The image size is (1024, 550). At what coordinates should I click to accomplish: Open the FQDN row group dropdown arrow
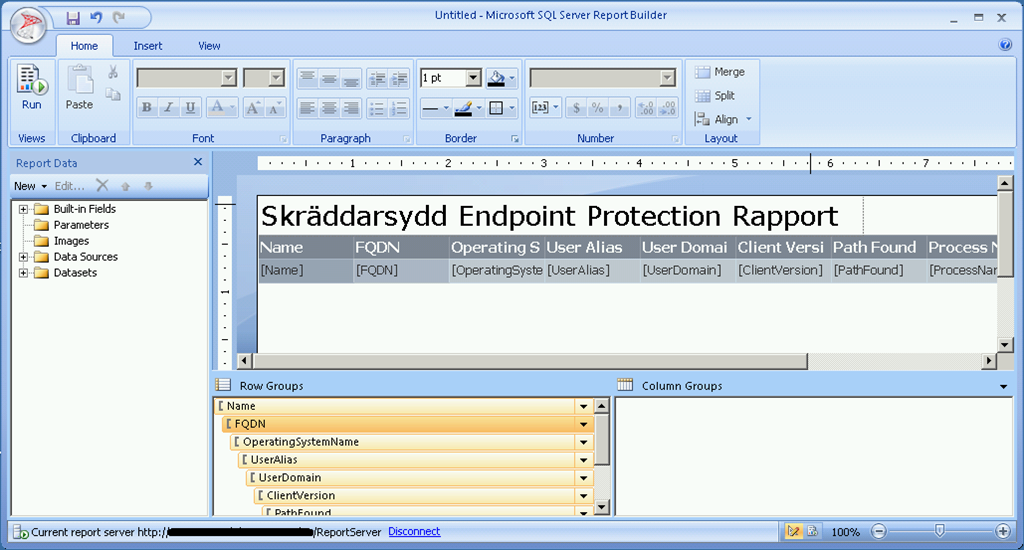[x=583, y=424]
